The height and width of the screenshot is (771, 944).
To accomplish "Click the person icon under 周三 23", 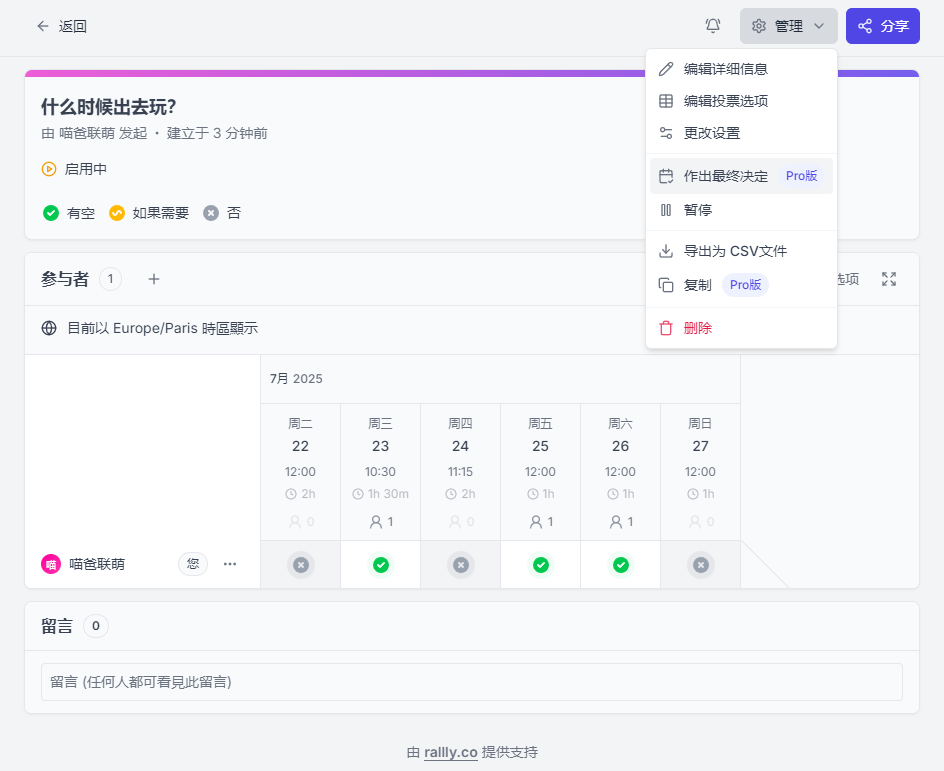I will coord(376,522).
